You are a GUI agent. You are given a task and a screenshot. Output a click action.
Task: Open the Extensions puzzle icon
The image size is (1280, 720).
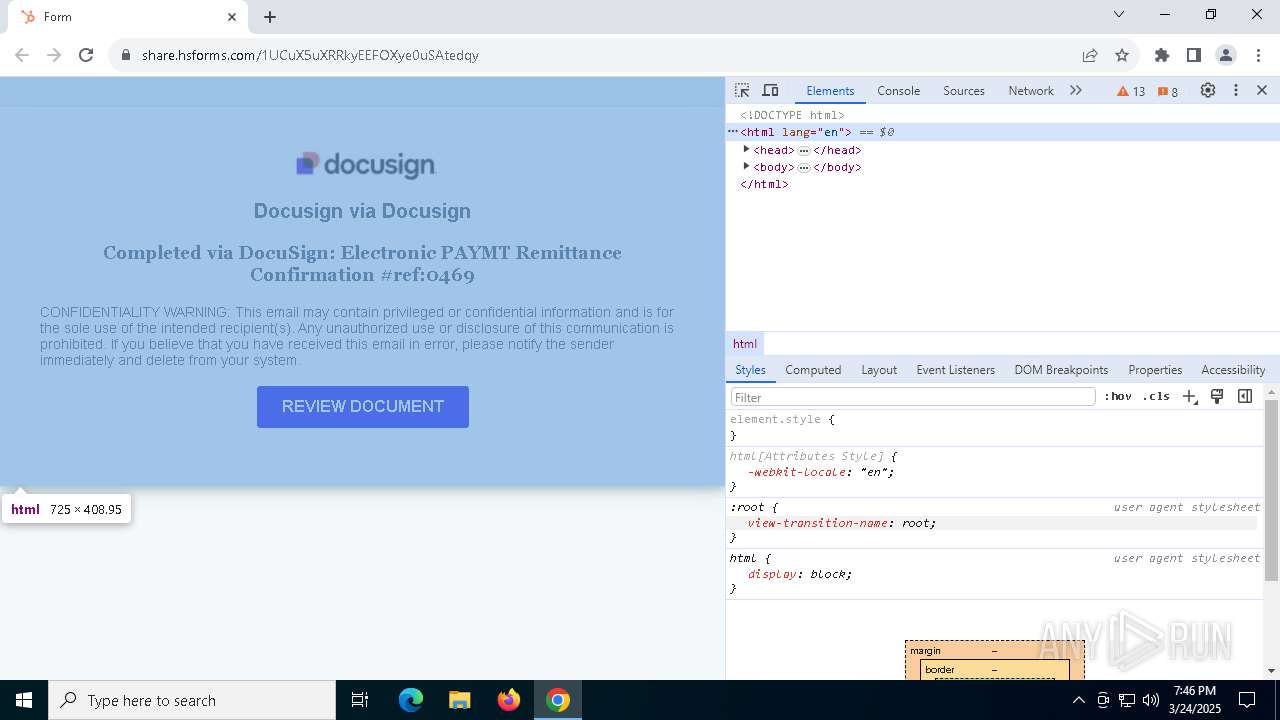click(x=1162, y=55)
